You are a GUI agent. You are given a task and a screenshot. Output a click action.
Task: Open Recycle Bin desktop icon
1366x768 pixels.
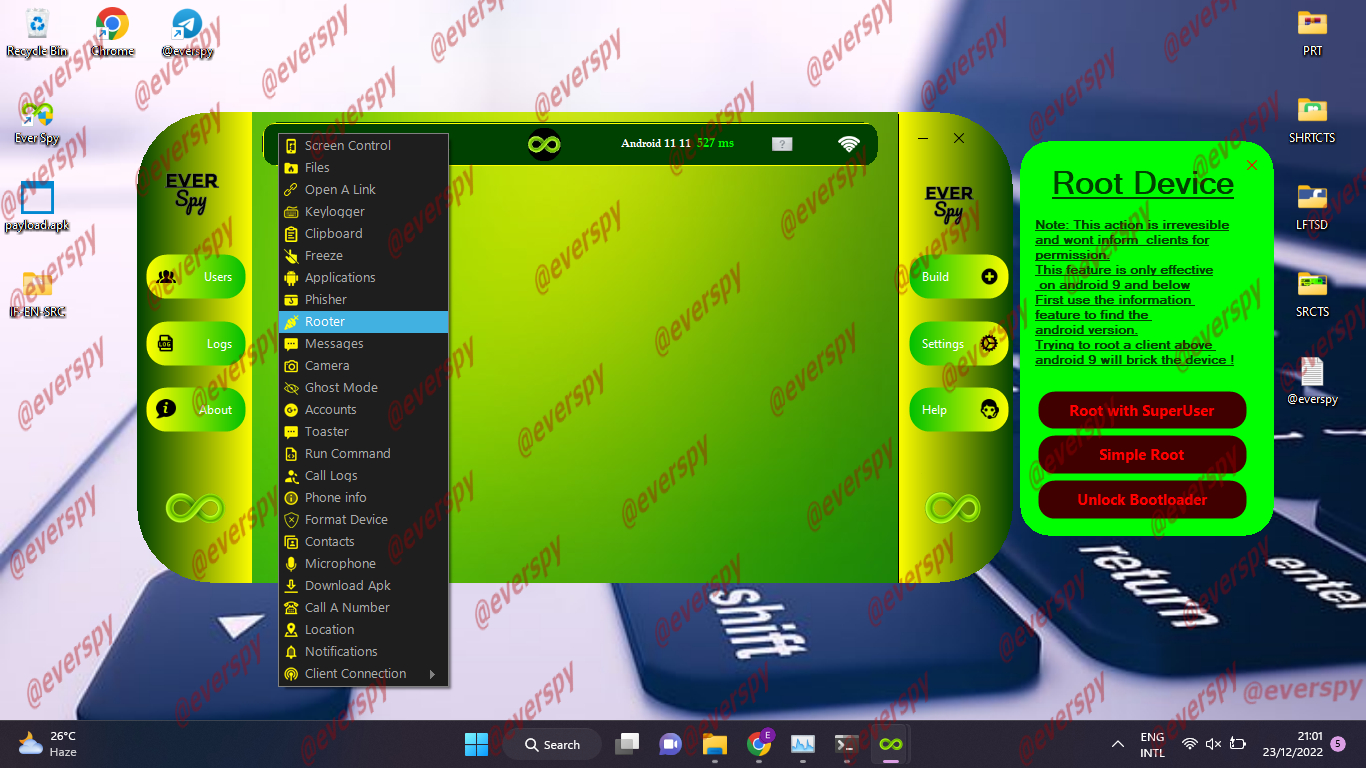click(x=37, y=33)
